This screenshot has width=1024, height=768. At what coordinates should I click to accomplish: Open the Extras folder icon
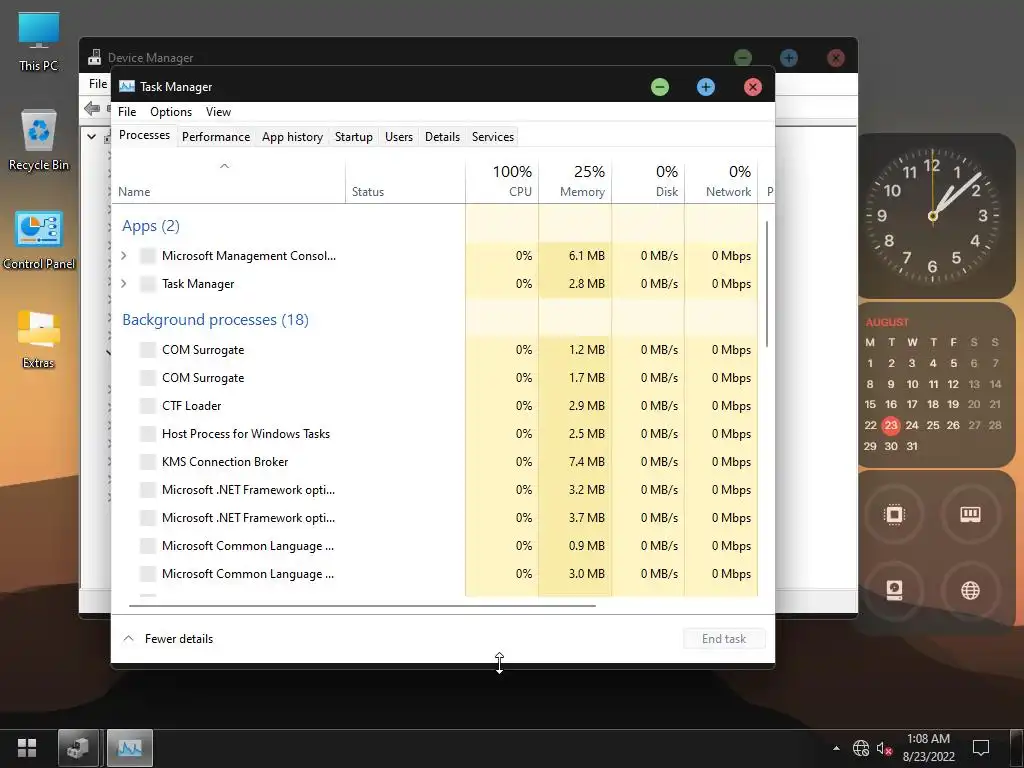point(39,339)
